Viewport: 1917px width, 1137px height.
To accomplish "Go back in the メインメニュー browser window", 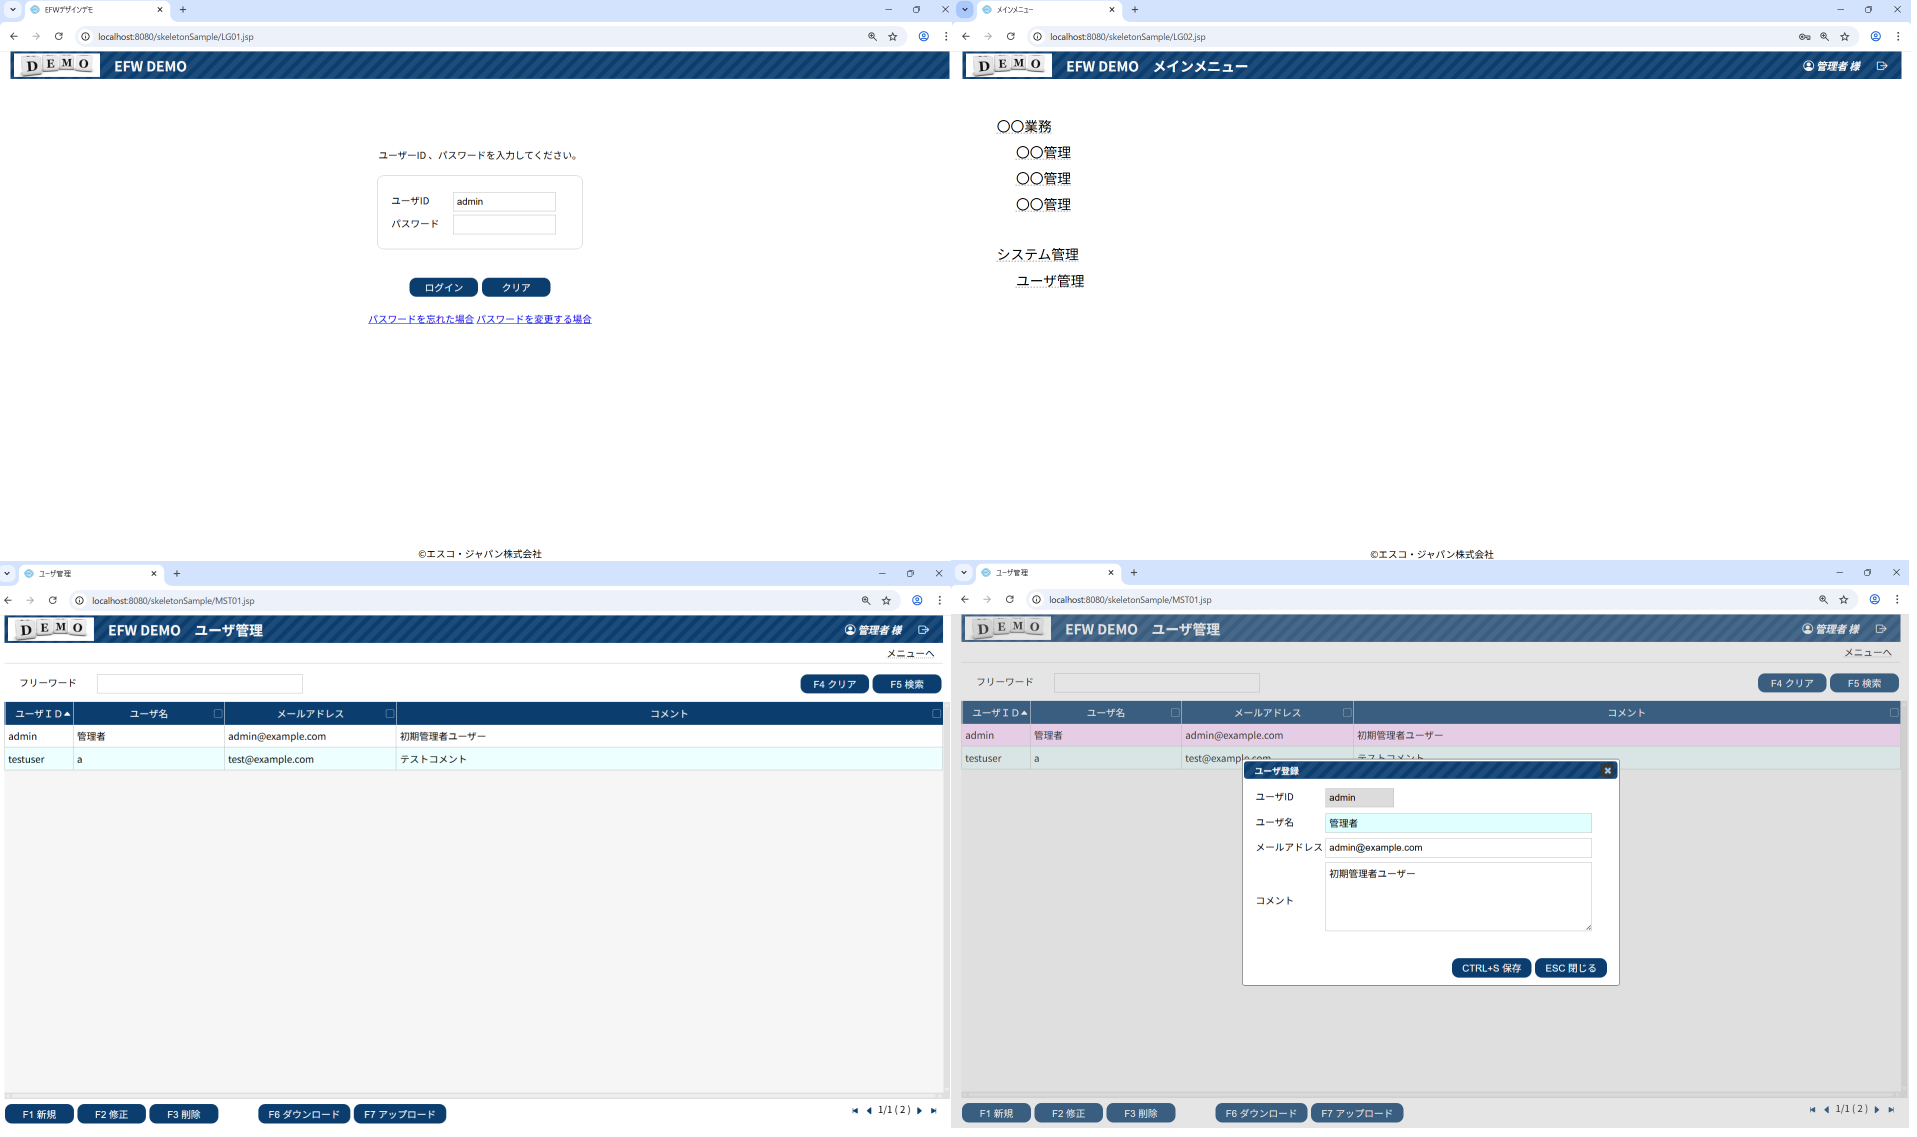I will coord(966,36).
